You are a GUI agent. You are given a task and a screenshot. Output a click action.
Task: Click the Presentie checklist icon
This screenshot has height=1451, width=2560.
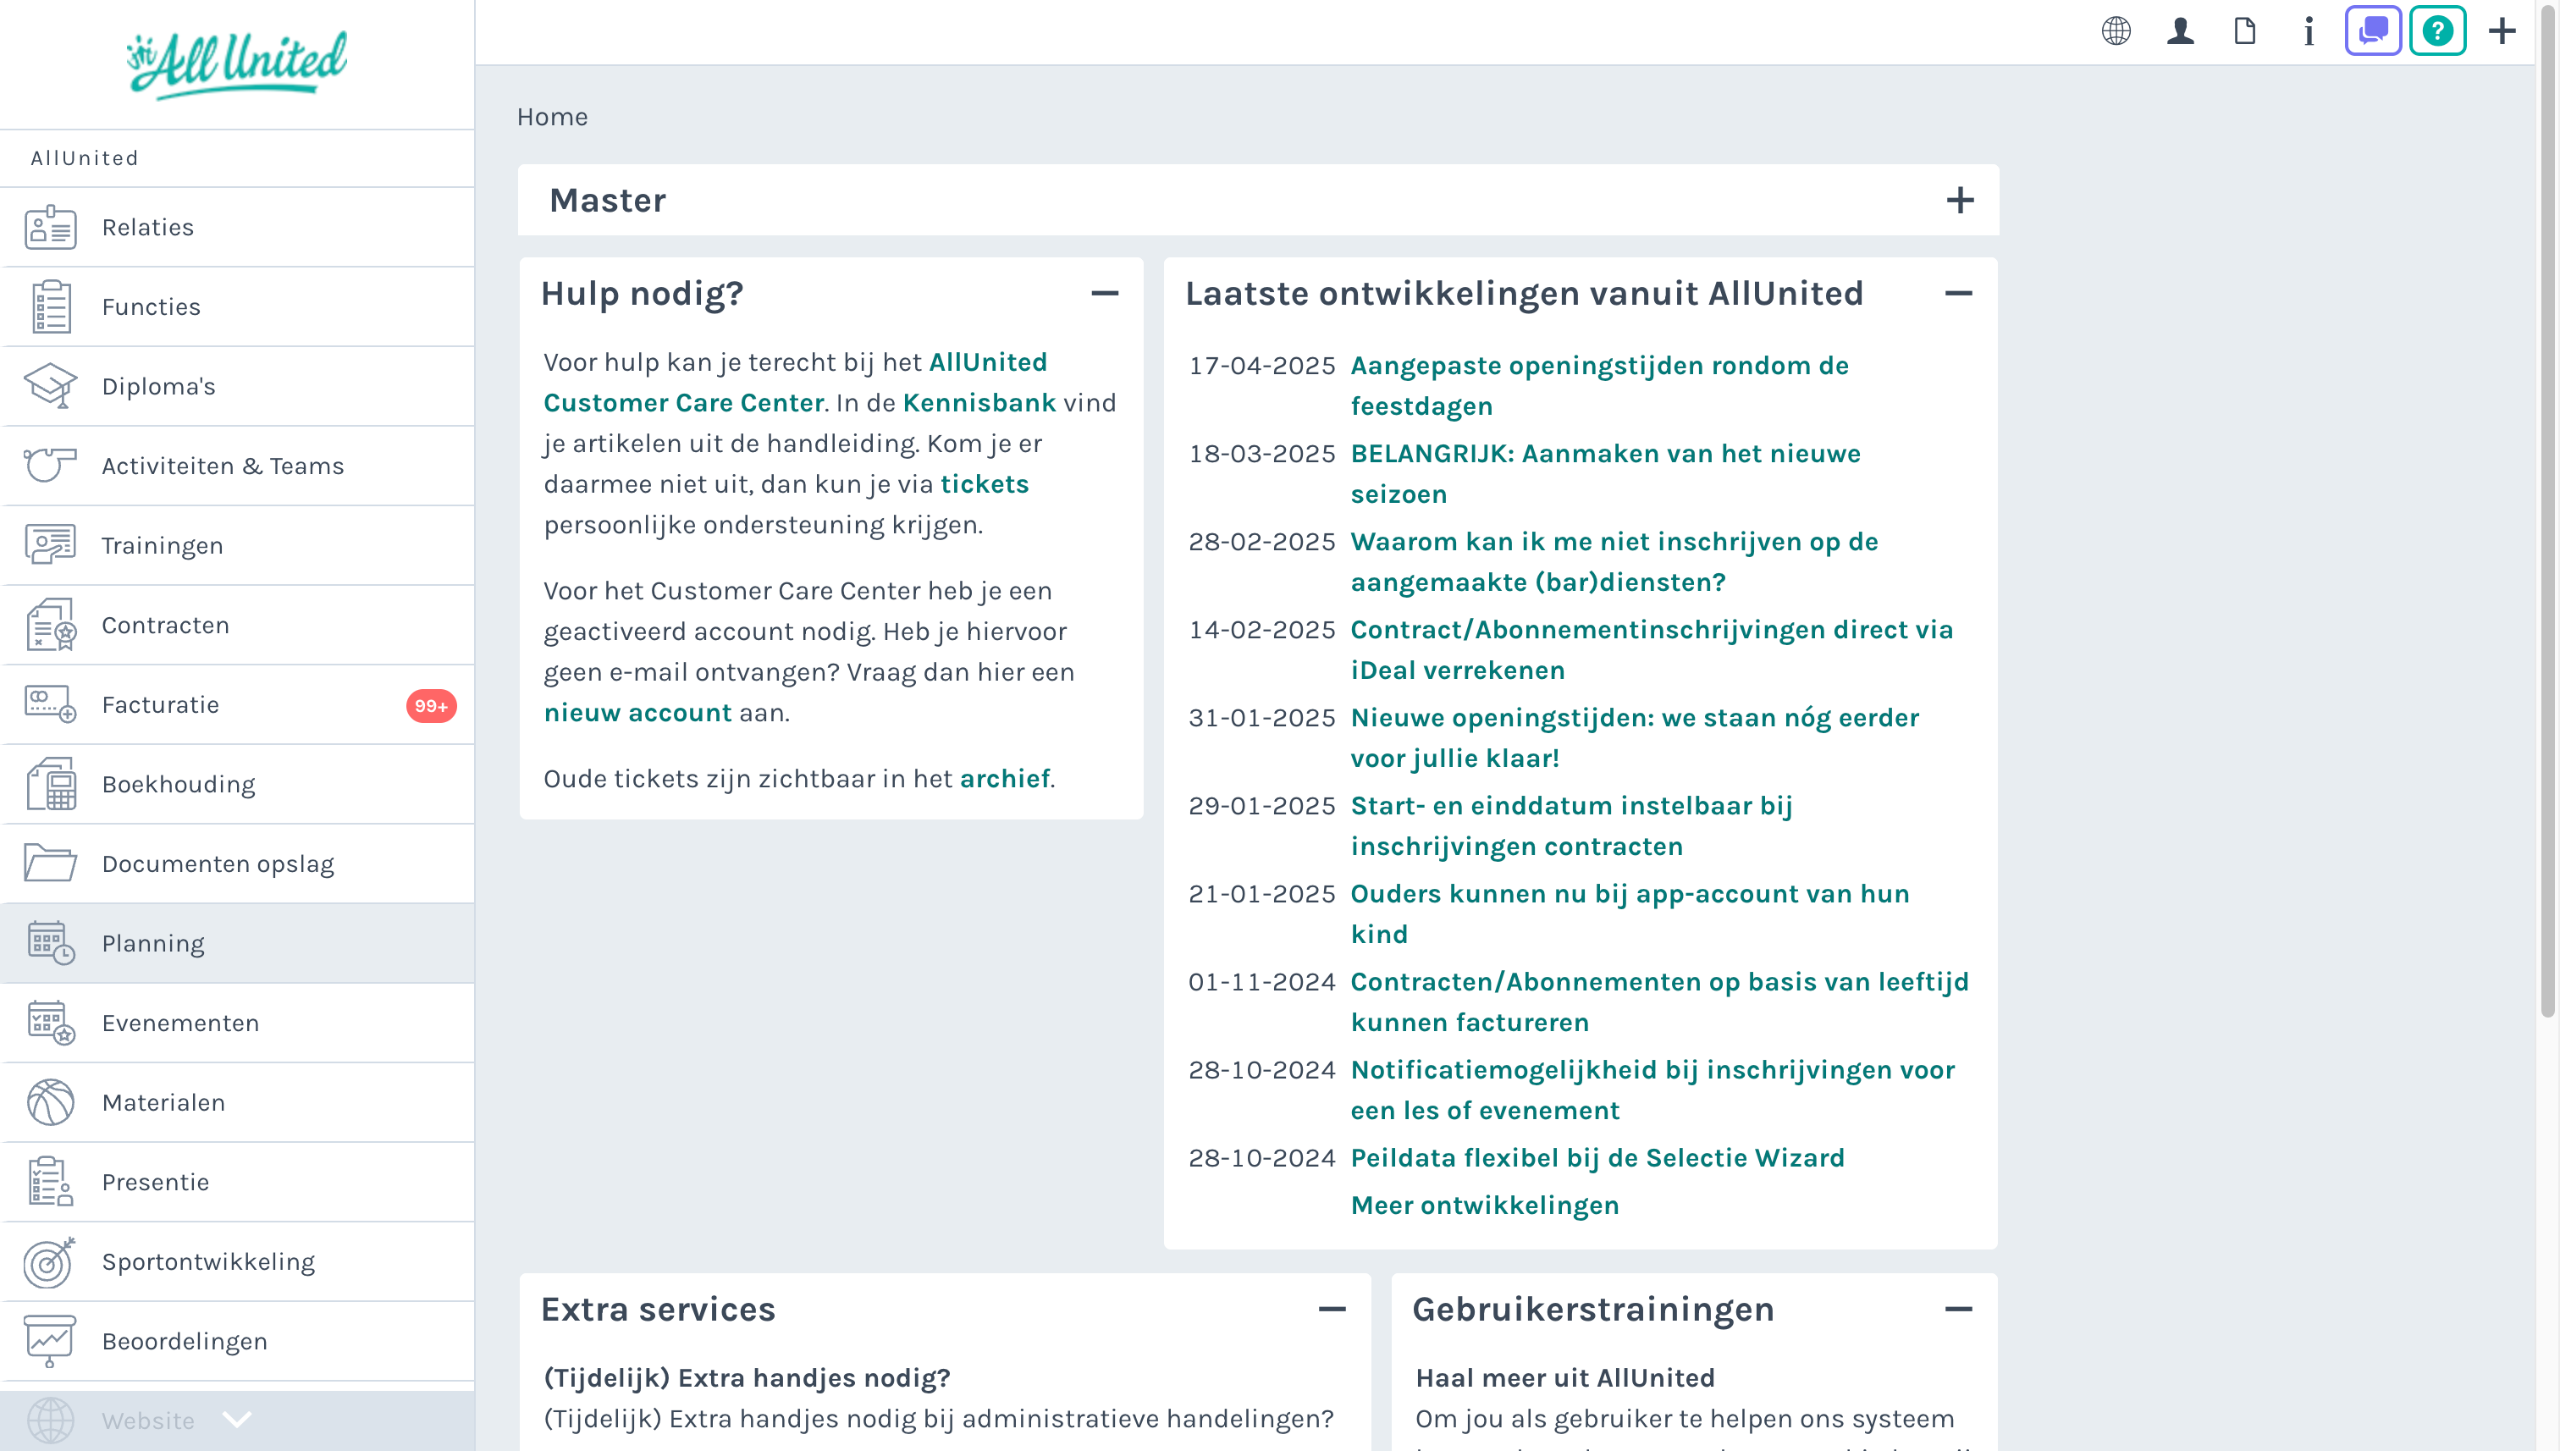click(x=50, y=1182)
